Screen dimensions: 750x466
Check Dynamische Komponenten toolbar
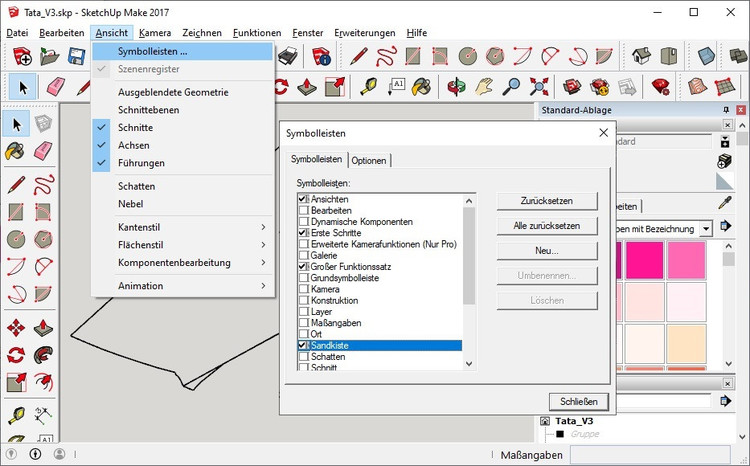pos(303,222)
